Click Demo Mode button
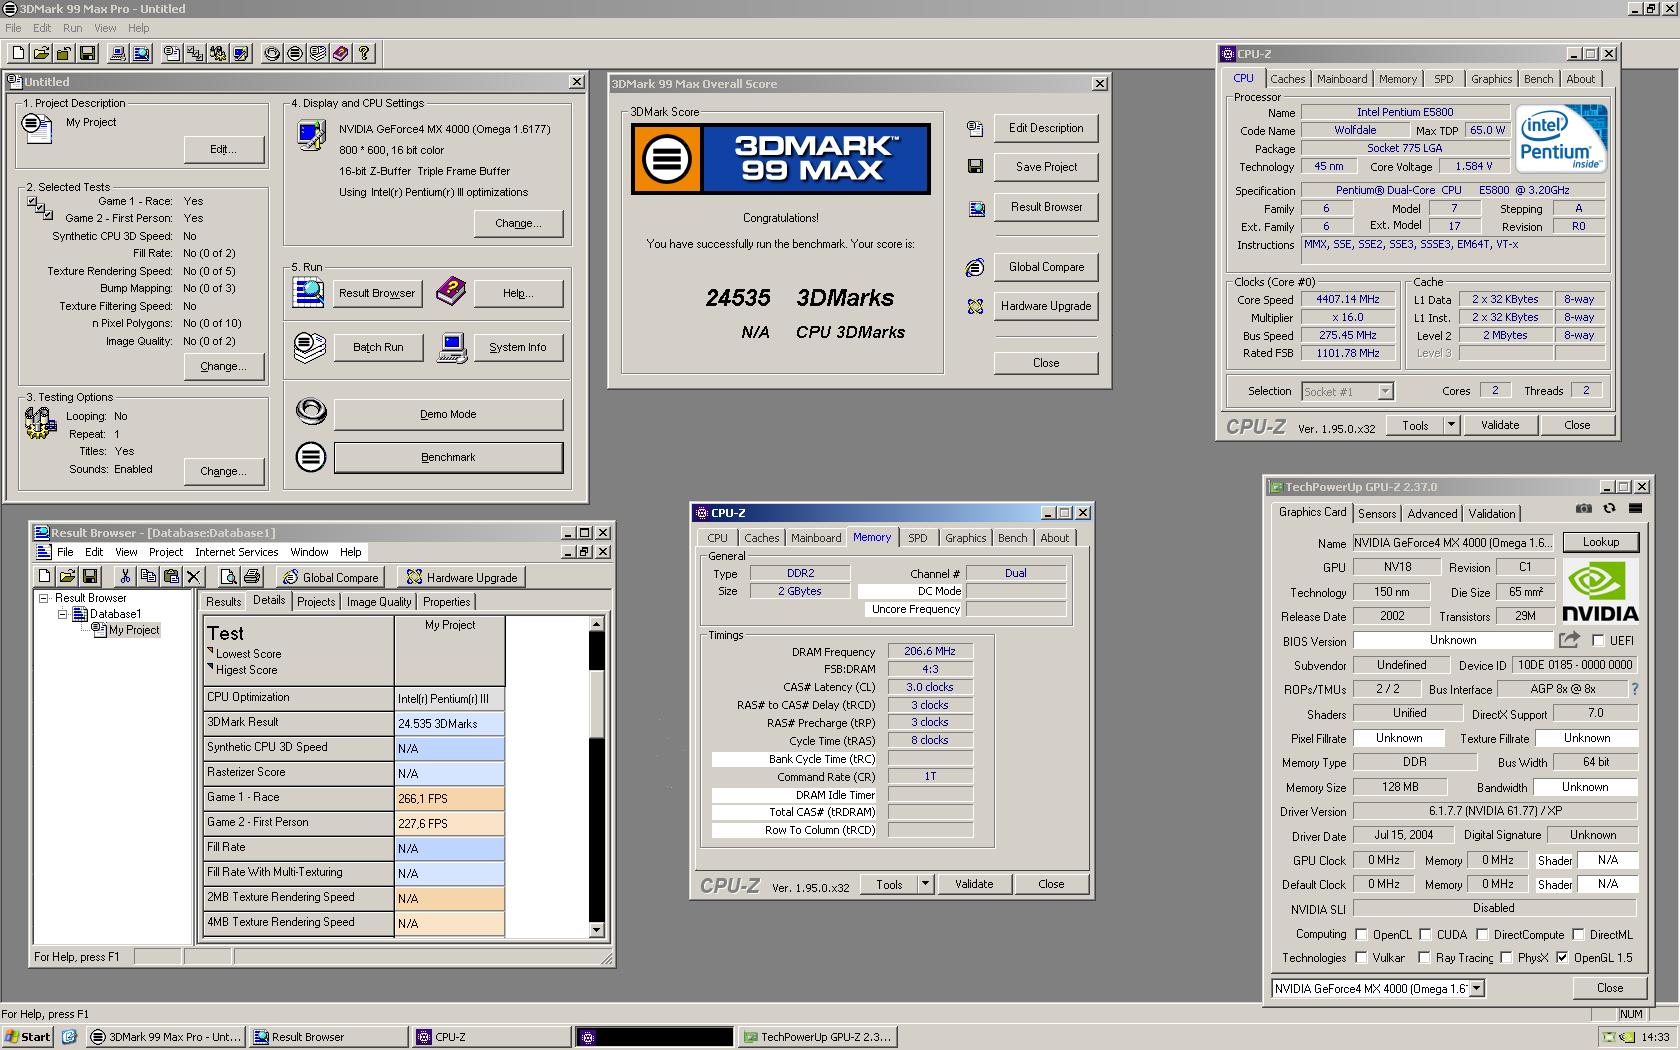 (x=448, y=414)
